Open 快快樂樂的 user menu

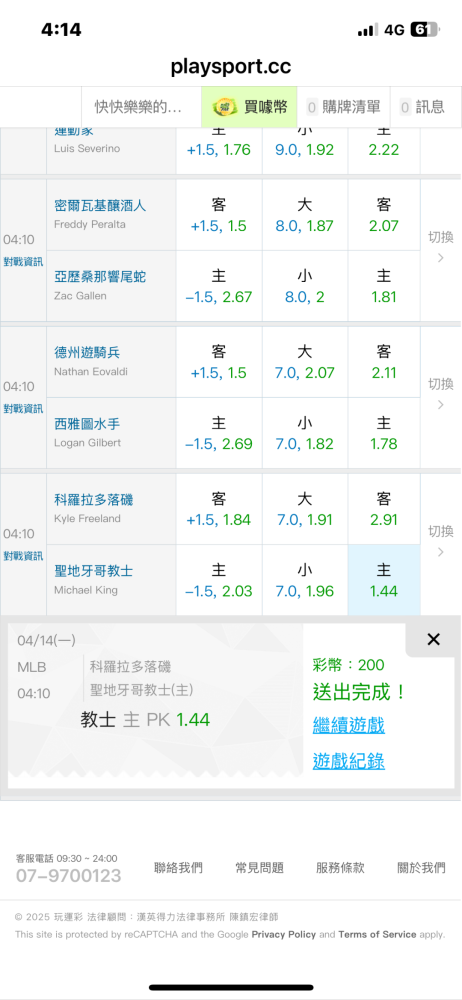(x=138, y=107)
